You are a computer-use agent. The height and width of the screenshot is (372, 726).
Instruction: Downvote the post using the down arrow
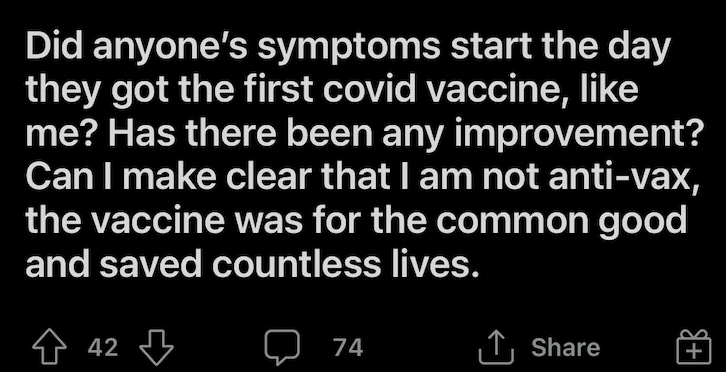tap(156, 347)
